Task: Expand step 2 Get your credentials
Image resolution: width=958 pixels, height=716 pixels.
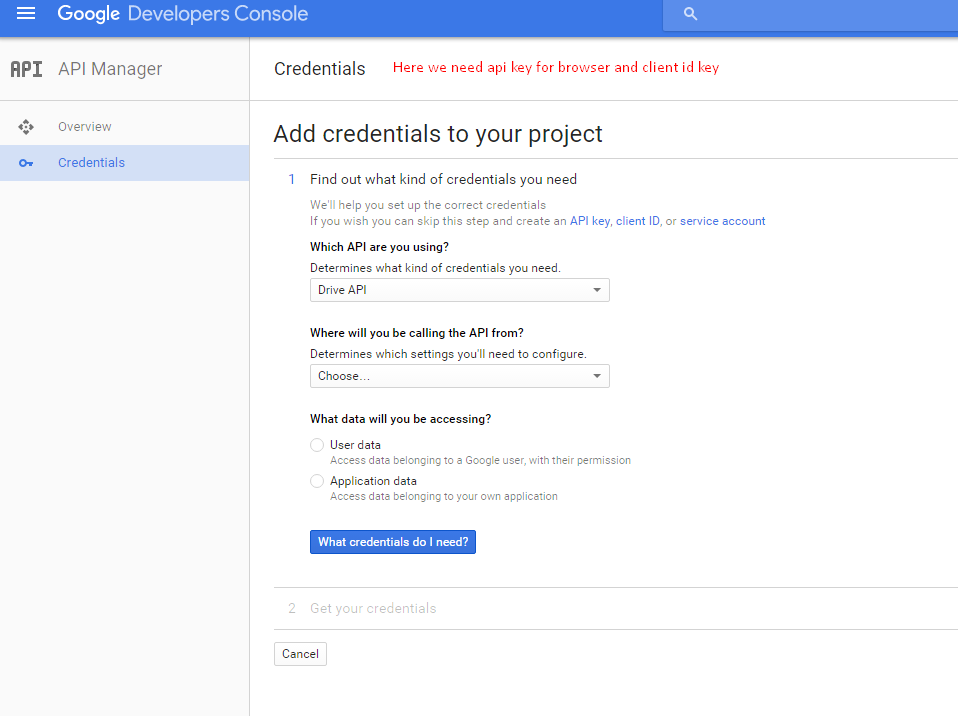Action: coord(373,608)
